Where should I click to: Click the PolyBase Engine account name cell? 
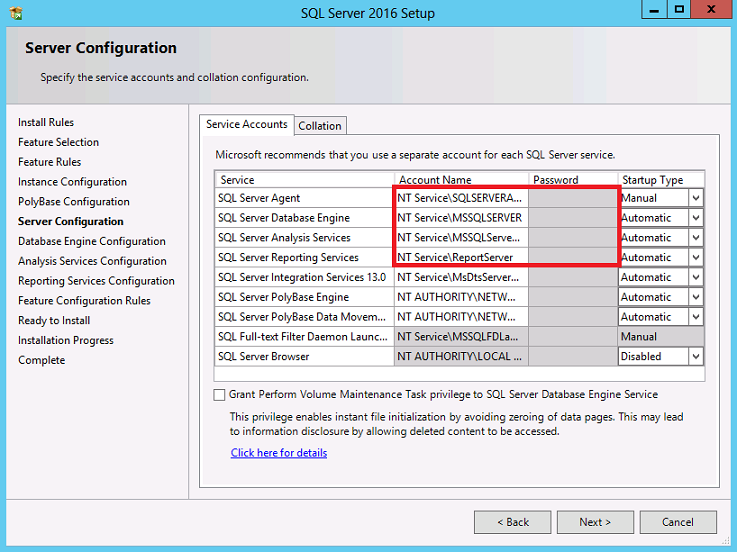(x=461, y=297)
